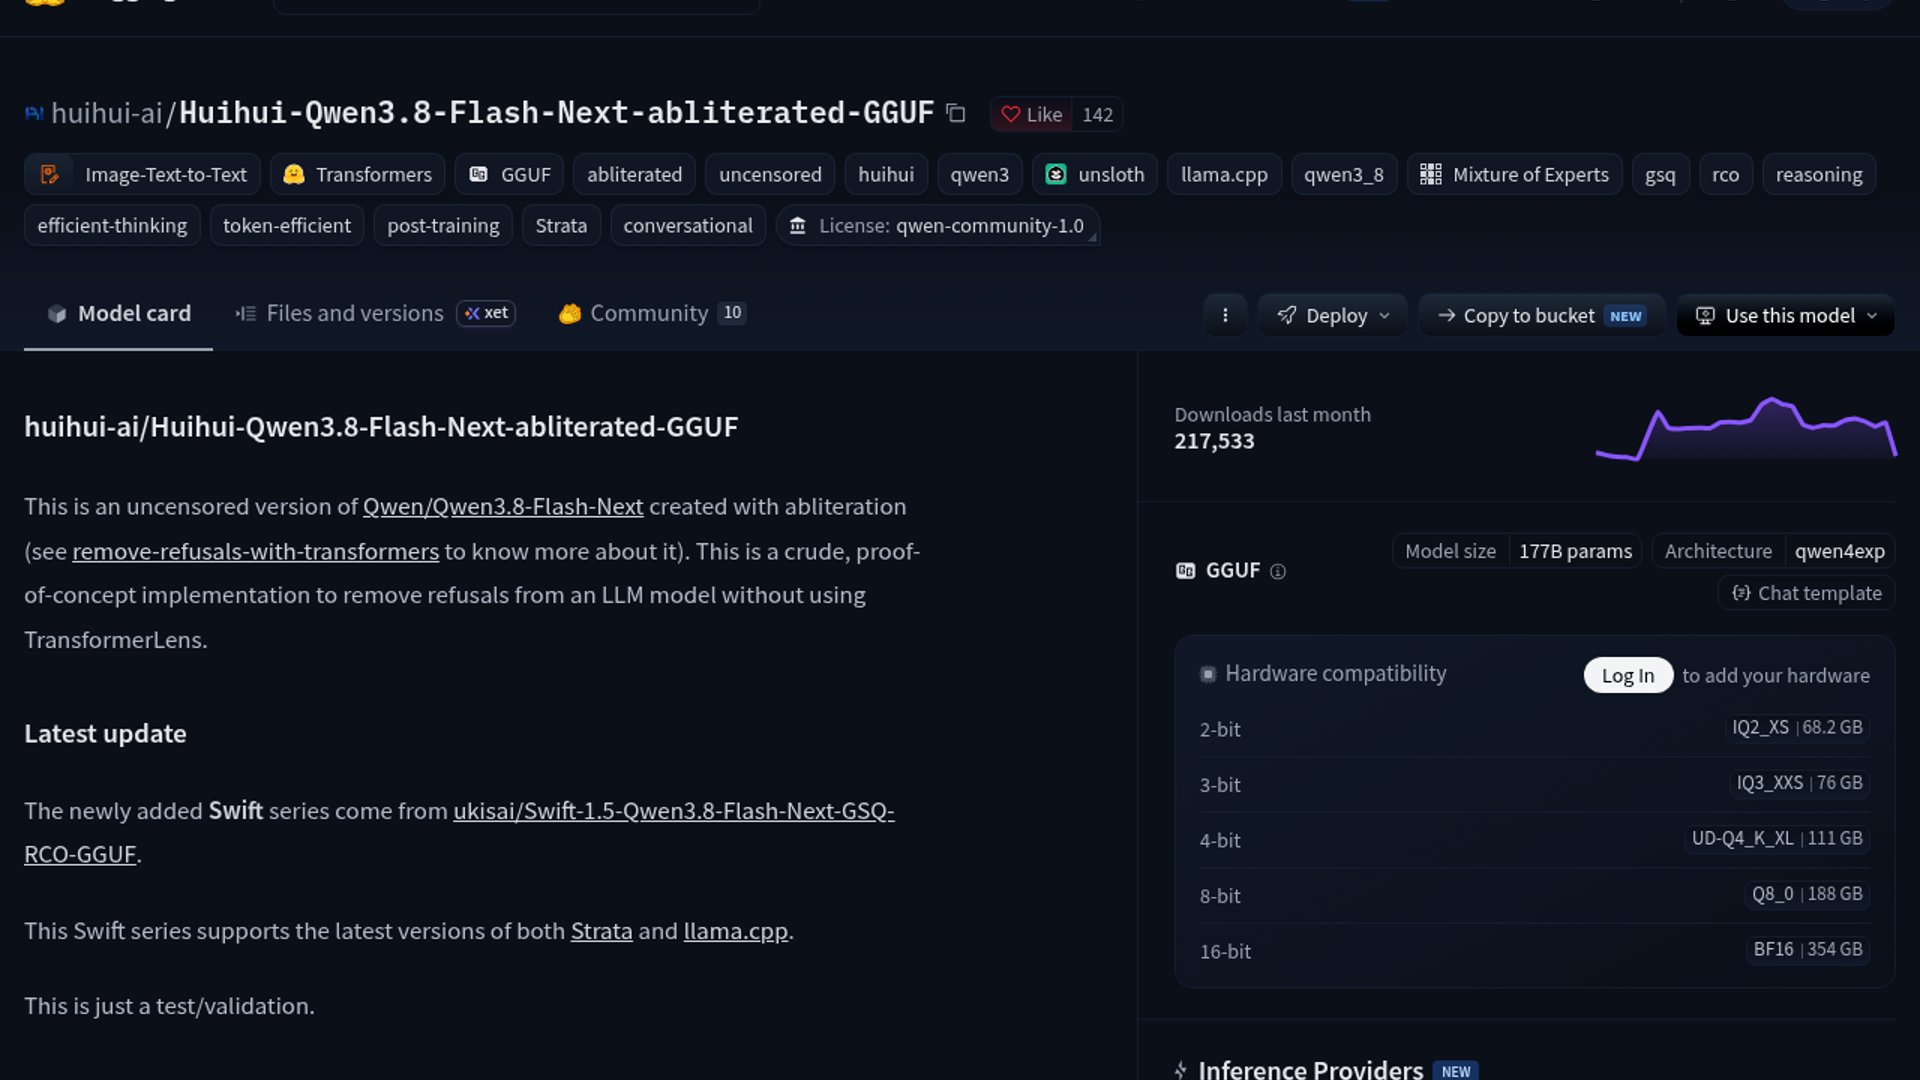Open the Chat template button
The image size is (1920, 1080).
[1806, 594]
